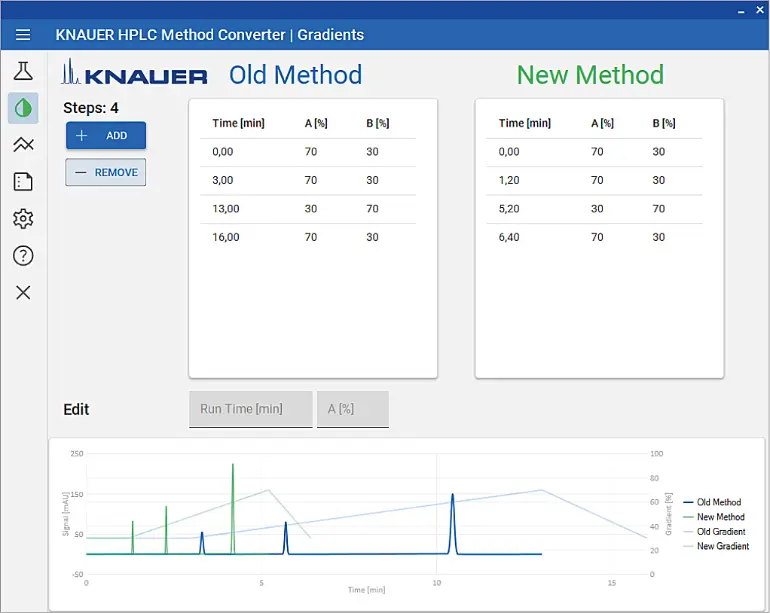Select New Method row with time 1,20
Viewport: 770px width, 613px height.
[594, 180]
